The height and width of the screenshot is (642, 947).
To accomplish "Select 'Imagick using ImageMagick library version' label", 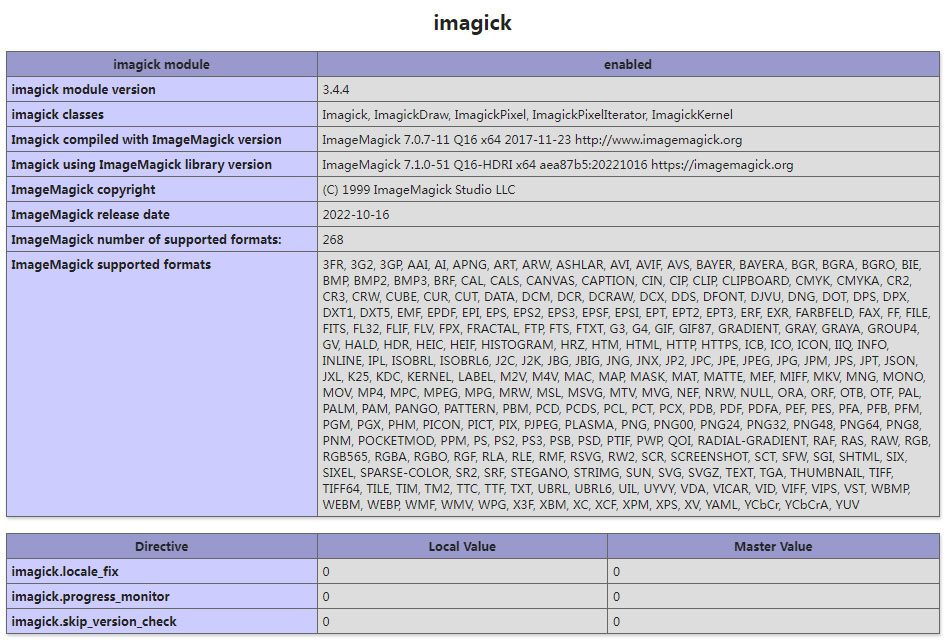I will [141, 165].
